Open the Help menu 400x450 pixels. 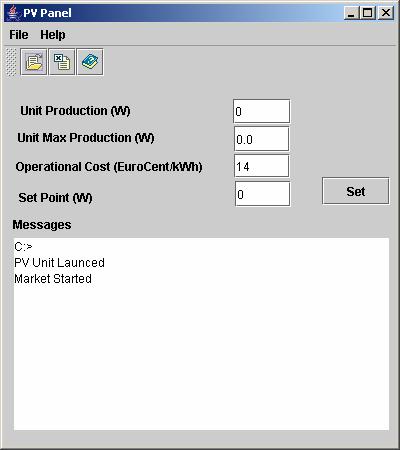53,35
